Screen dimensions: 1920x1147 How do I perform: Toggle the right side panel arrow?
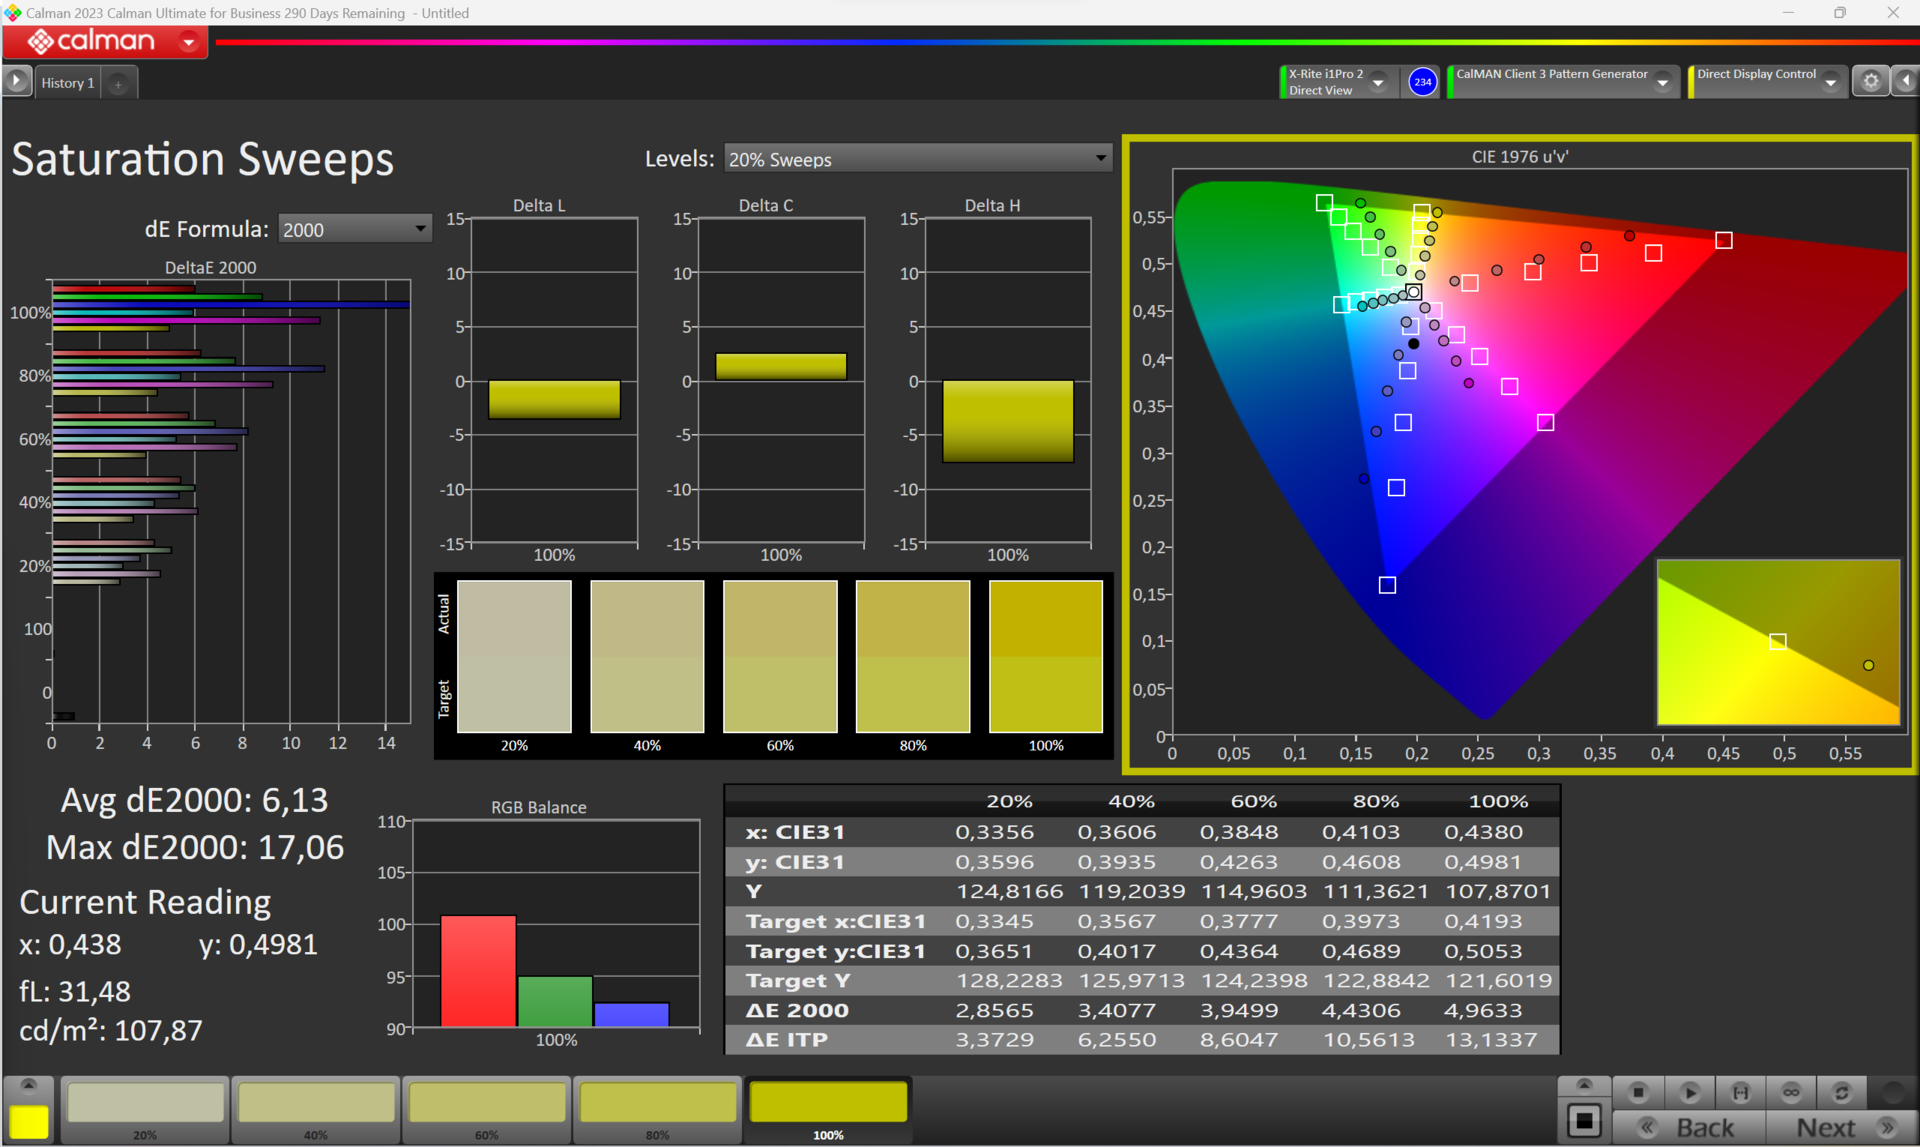click(1905, 81)
